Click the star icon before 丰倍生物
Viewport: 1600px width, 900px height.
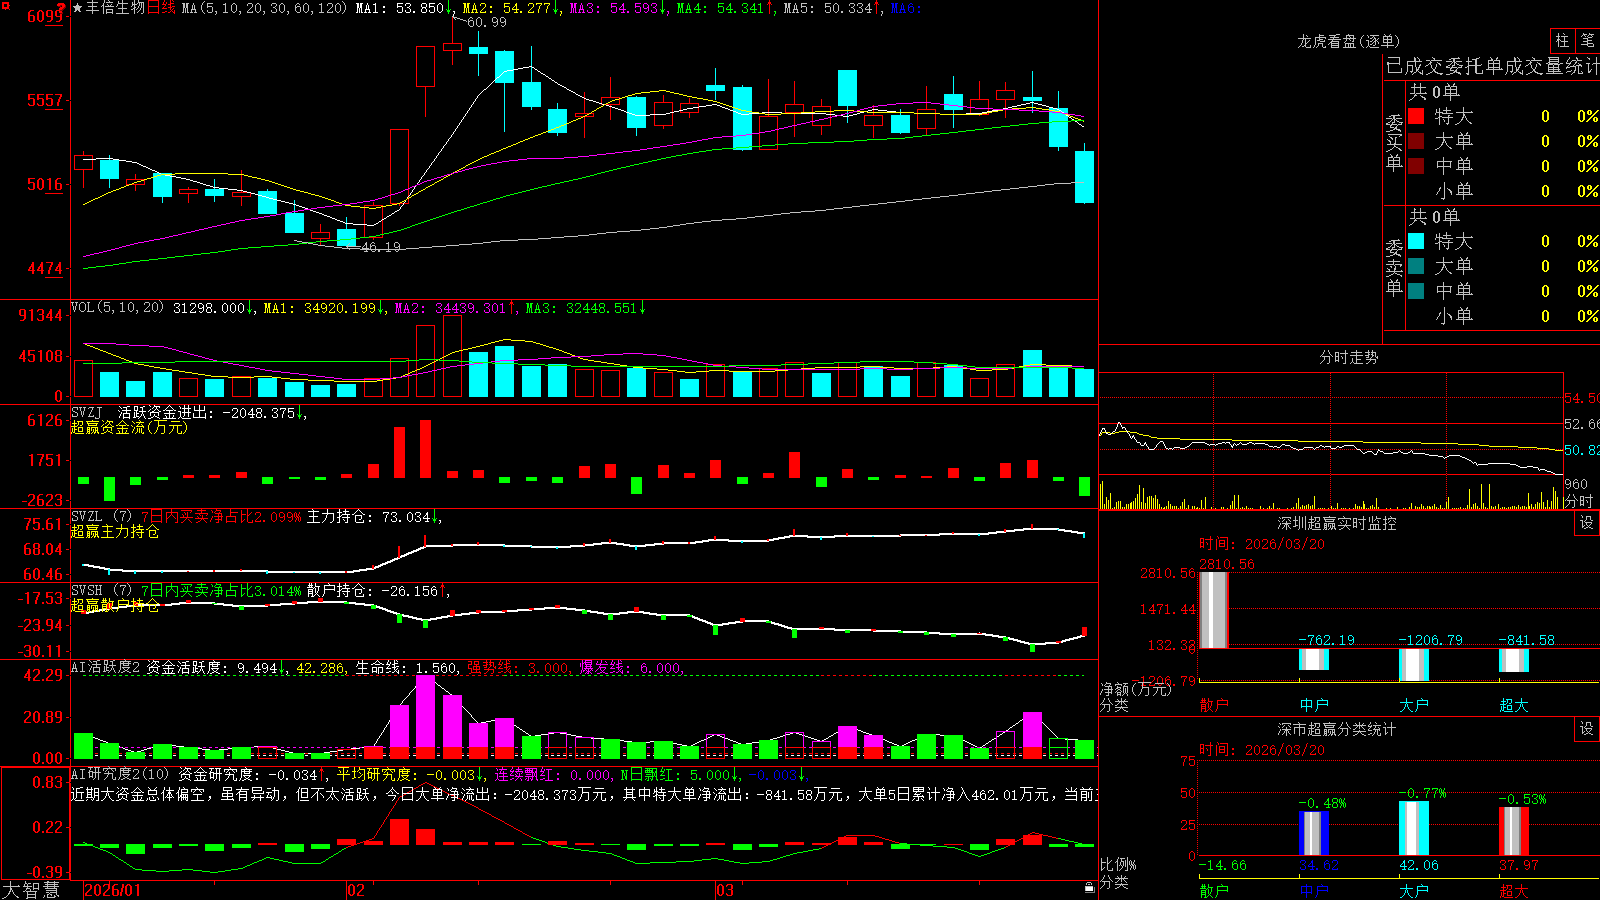pyautogui.click(x=77, y=8)
